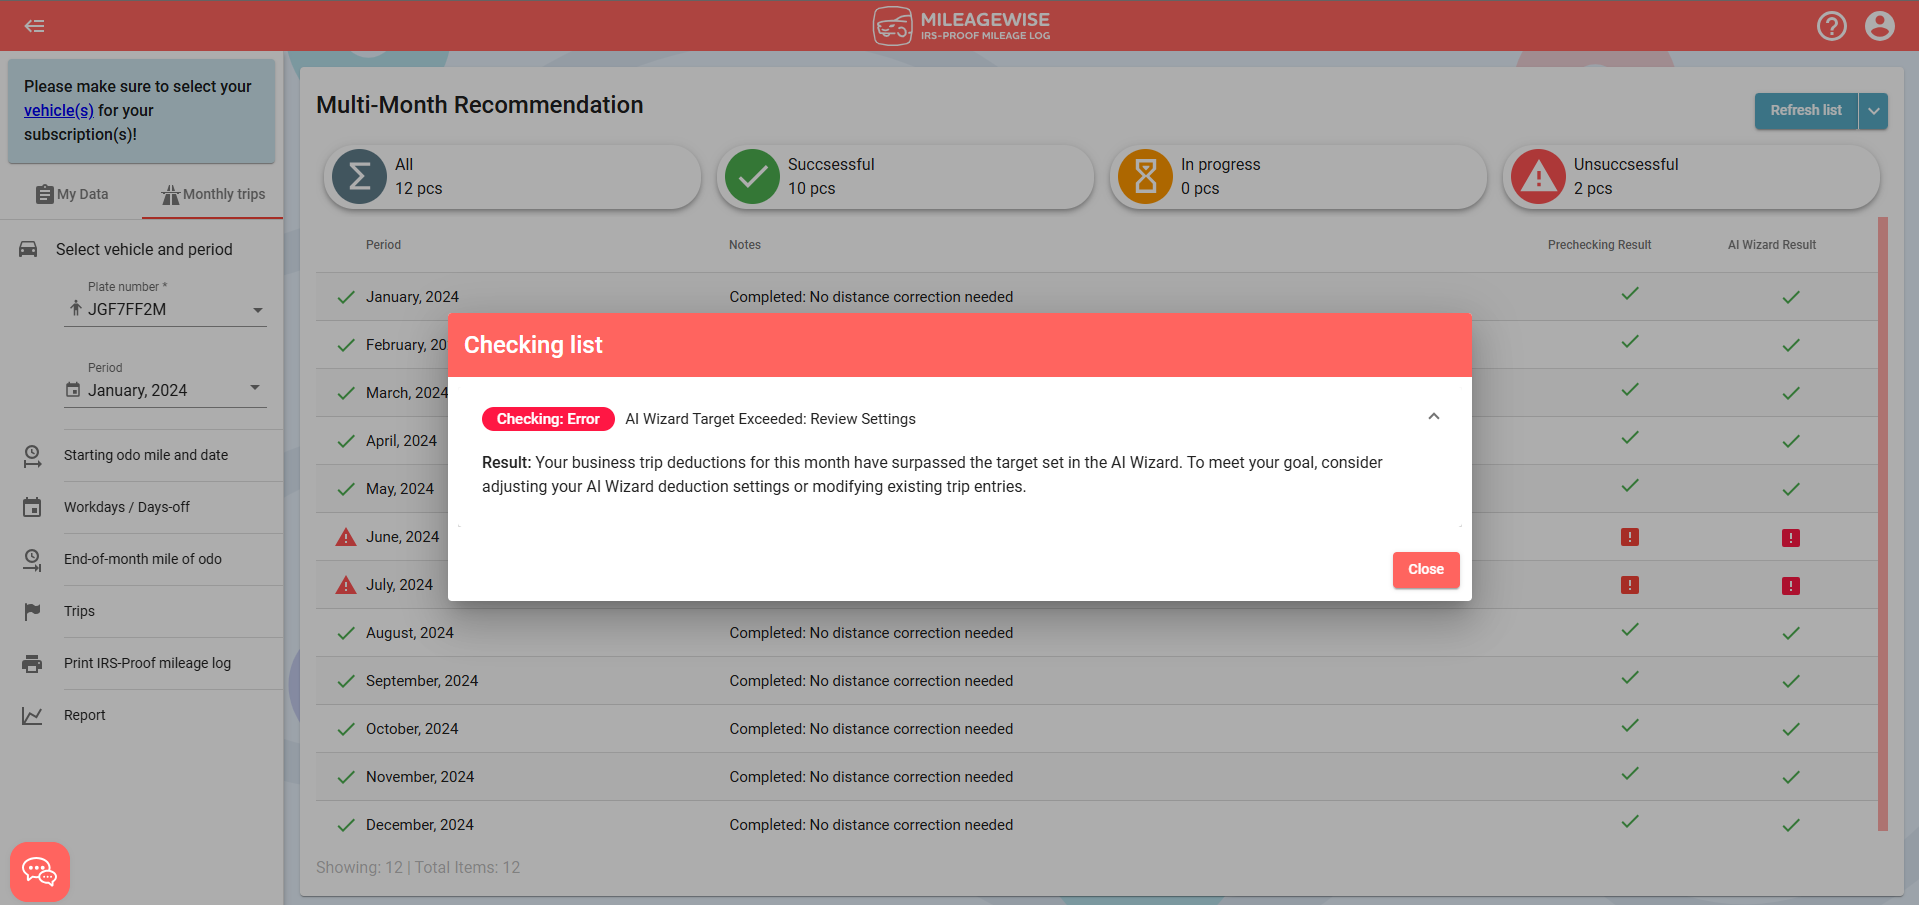1919x905 pixels.
Task: Click the Prechecking Result column header
Action: click(1599, 245)
